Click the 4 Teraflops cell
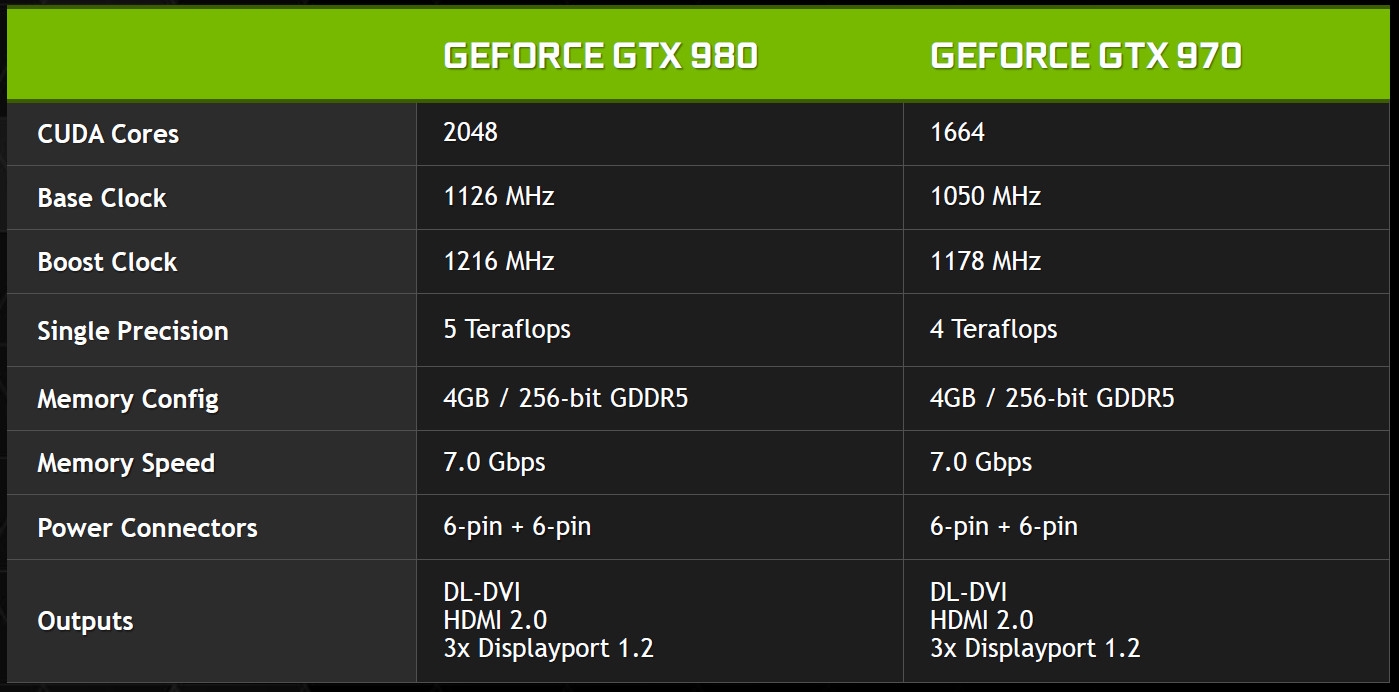This screenshot has width=1399, height=692. 993,329
